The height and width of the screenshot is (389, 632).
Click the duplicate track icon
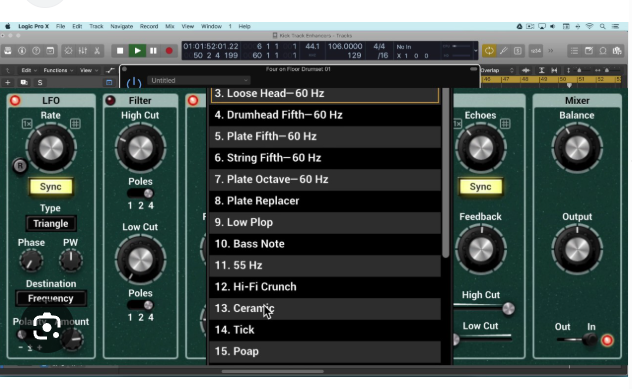pyautogui.click(x=24, y=82)
